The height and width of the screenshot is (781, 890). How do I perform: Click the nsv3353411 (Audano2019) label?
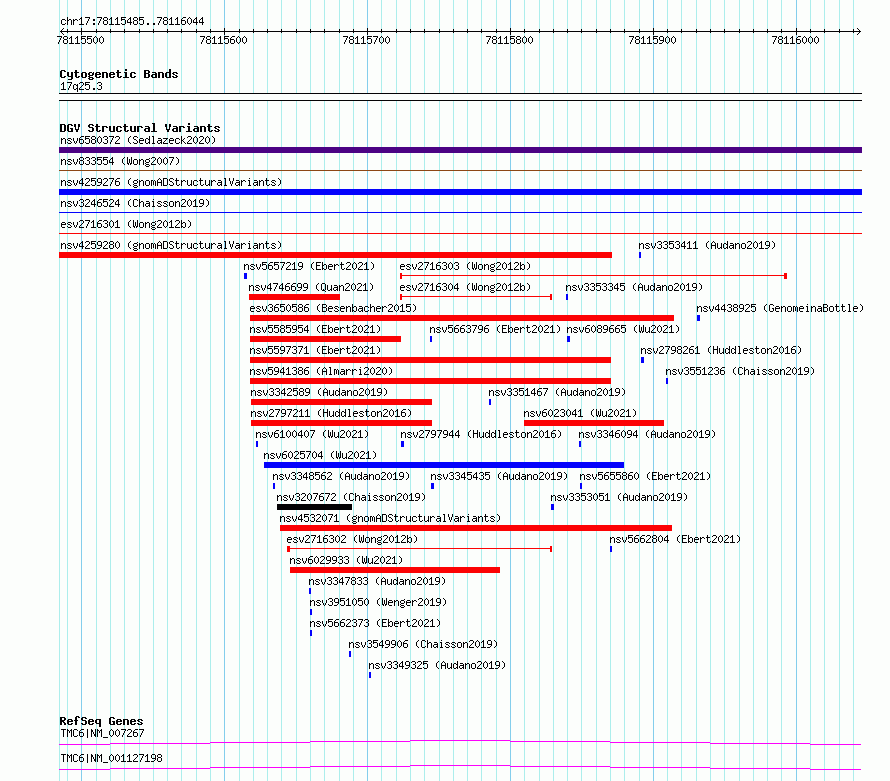pos(707,245)
